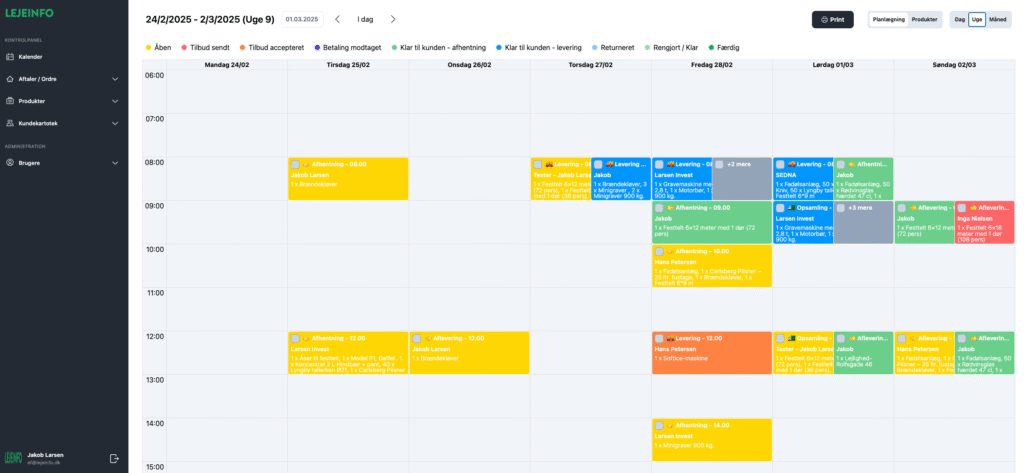Tick checkbox on Afhentning 12.00 Larsen Invest

point(296,338)
